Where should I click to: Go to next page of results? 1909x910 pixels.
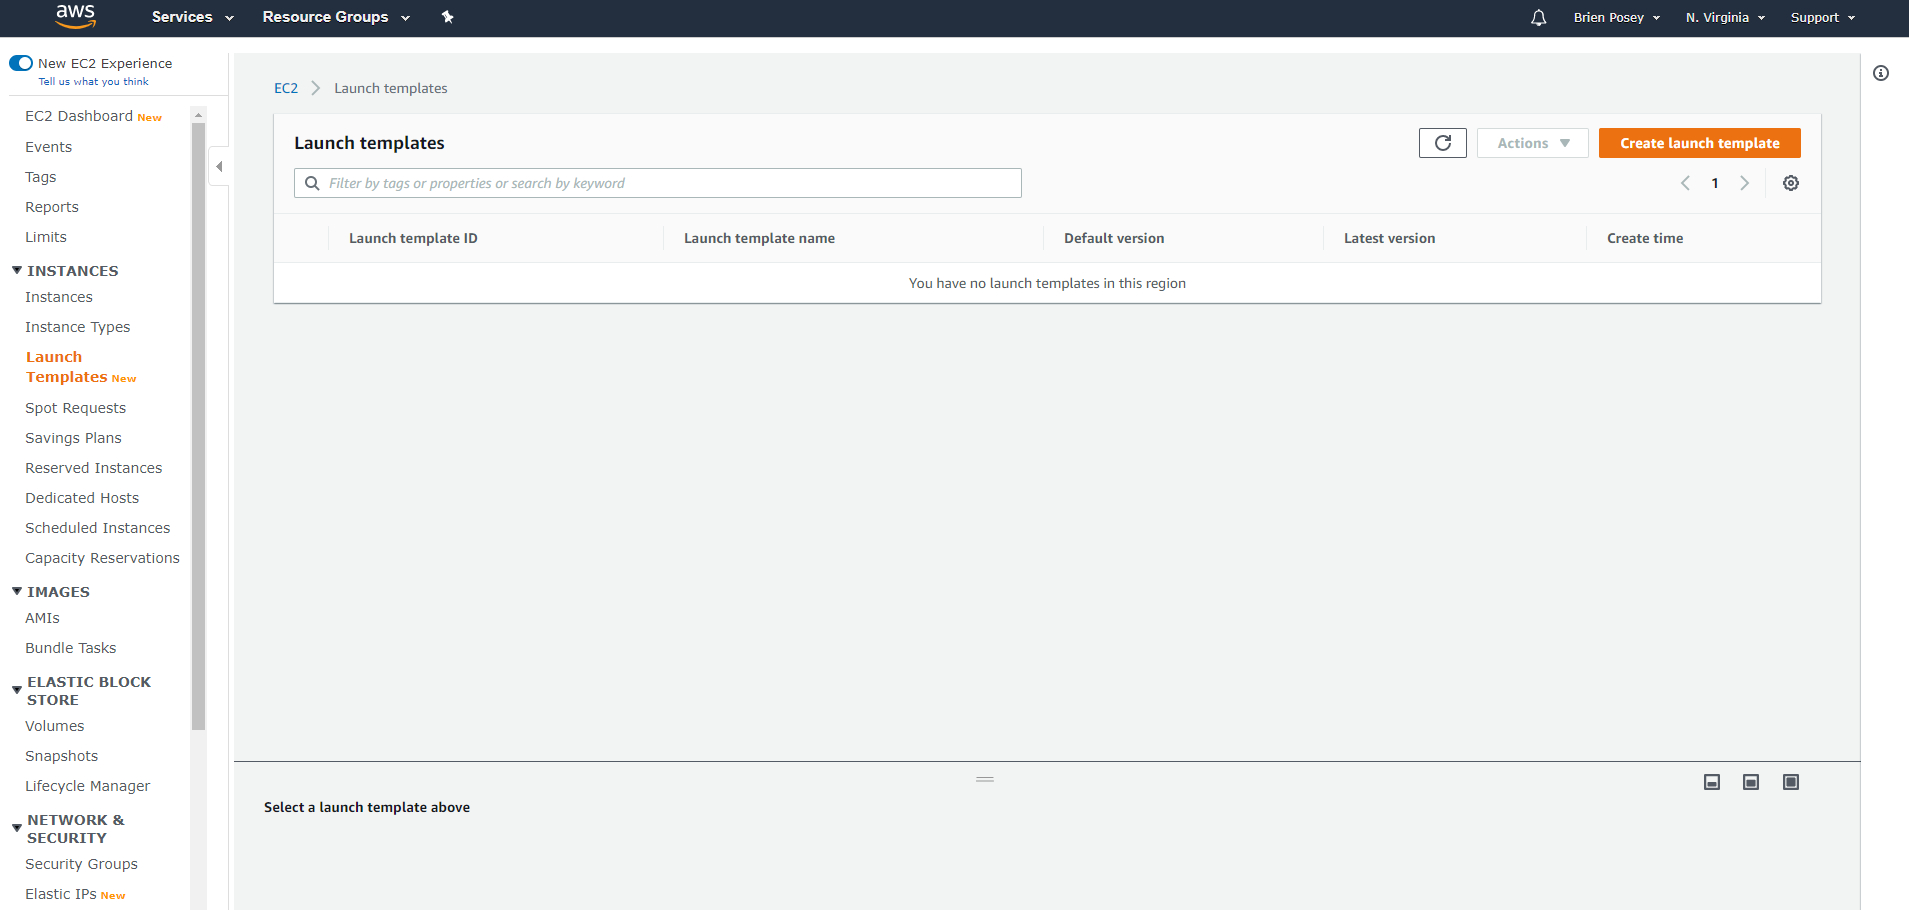click(x=1744, y=183)
